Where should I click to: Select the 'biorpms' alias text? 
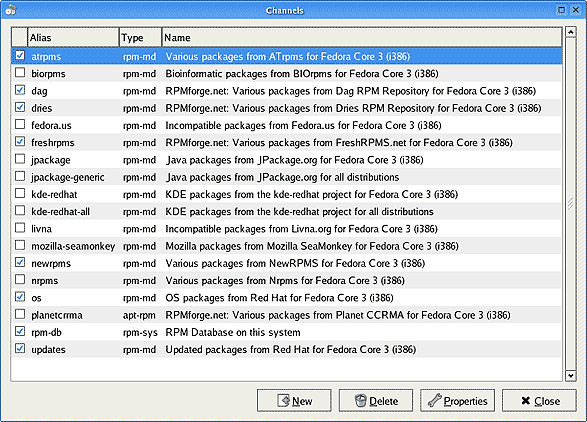tap(48, 74)
